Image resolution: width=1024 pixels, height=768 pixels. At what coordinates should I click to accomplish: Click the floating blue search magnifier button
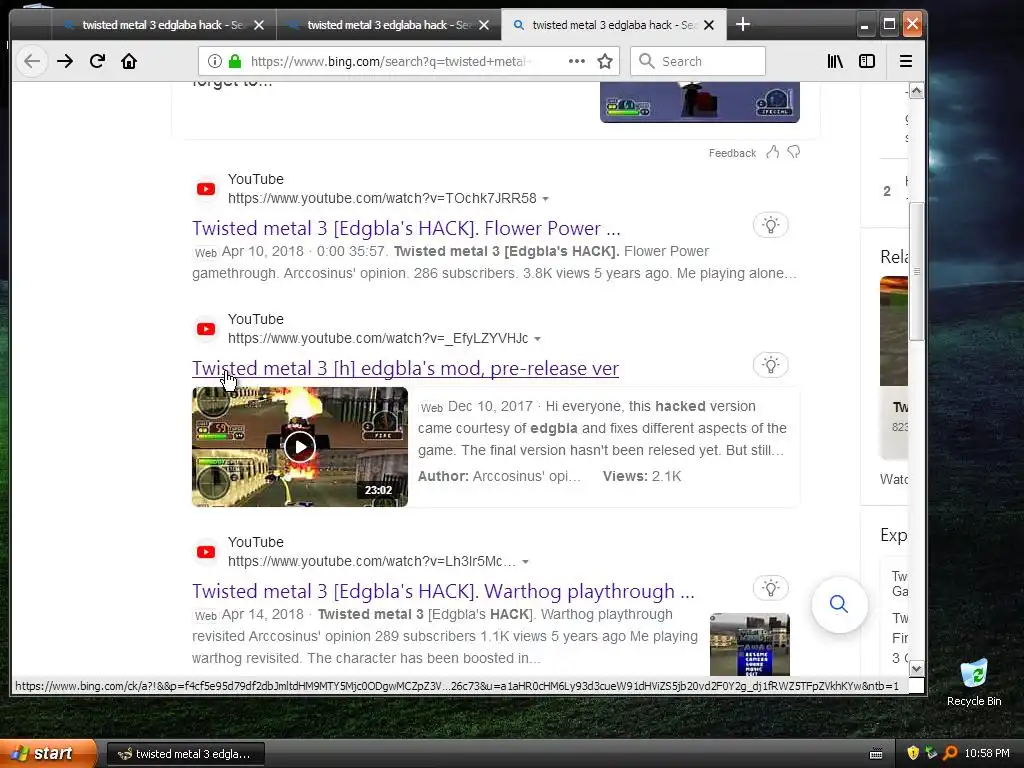pos(839,605)
